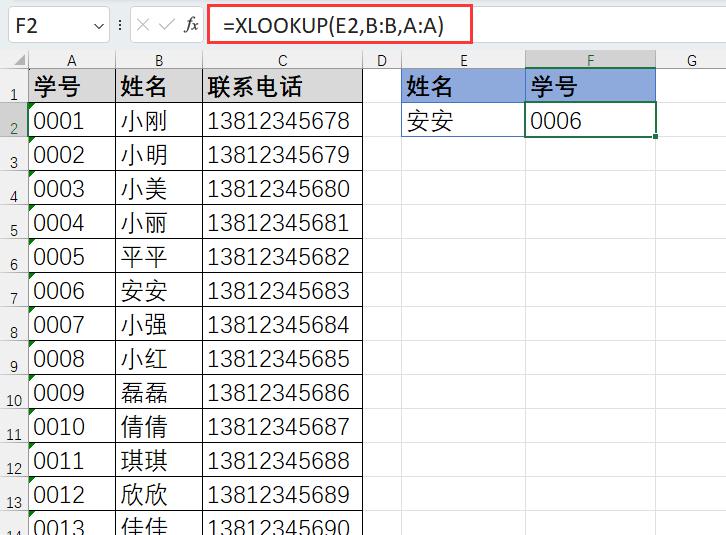Click the Enter checkmark formula icon
This screenshot has height=535, width=726.
pyautogui.click(x=167, y=25)
